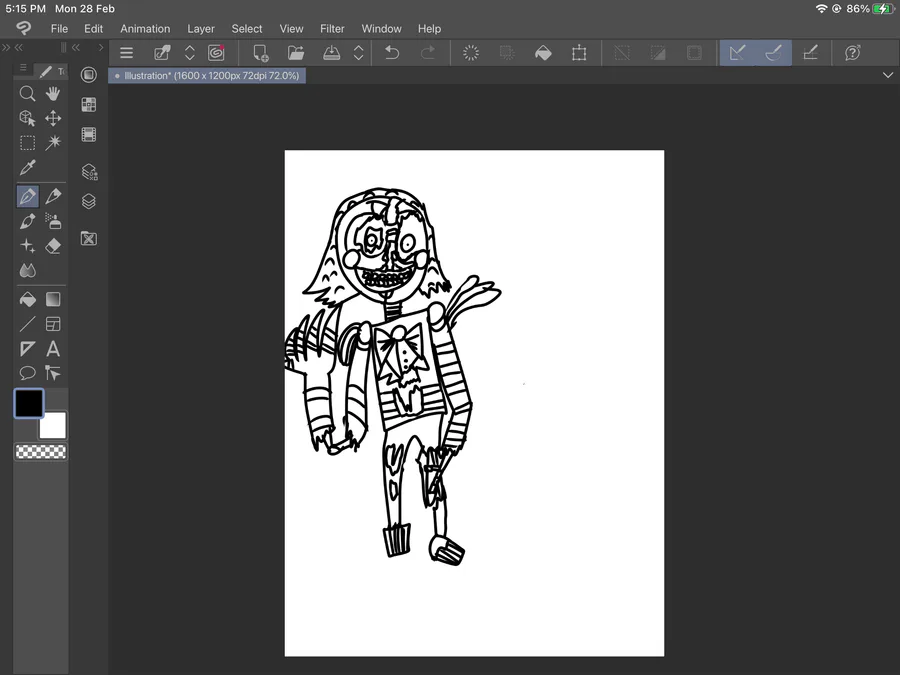Click the Fill bucket in the command bar
The height and width of the screenshot is (675, 900).
point(543,53)
